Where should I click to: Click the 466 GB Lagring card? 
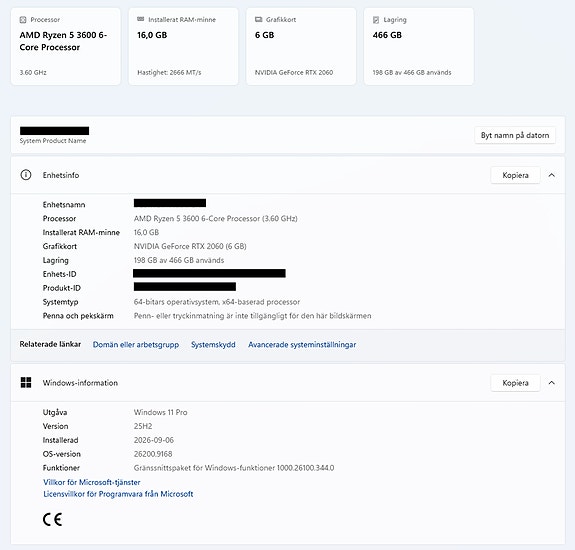pyautogui.click(x=419, y=47)
